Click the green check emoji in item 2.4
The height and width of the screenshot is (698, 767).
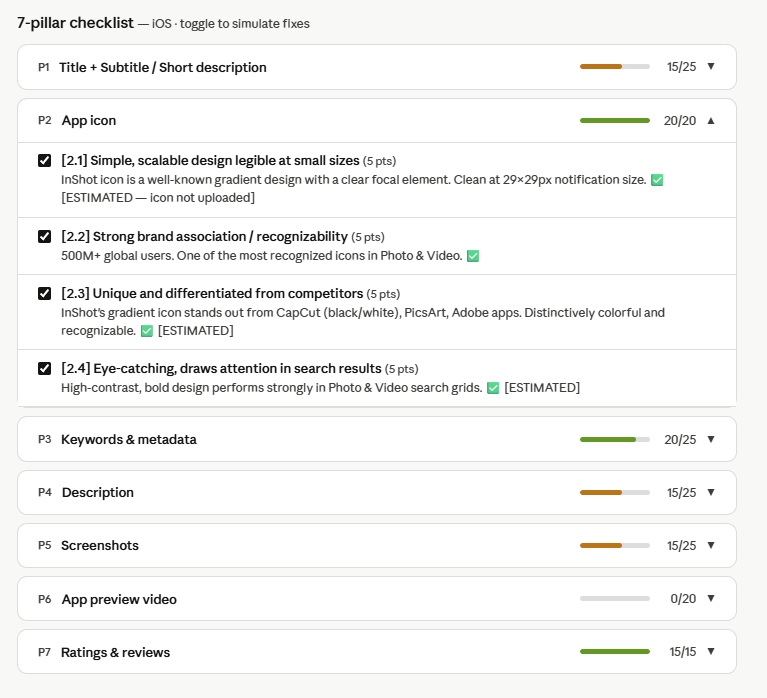coord(493,388)
